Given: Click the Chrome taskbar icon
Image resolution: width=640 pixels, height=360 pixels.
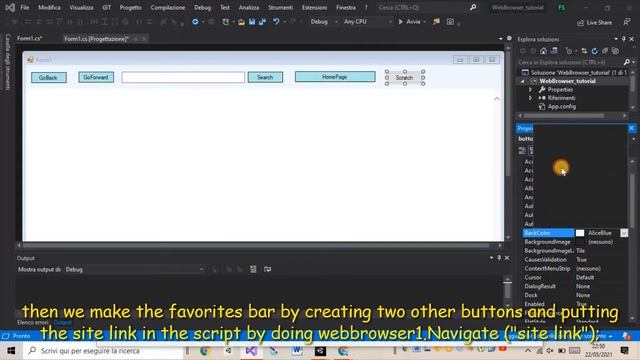Looking at the screenshot, I should [x=205, y=351].
